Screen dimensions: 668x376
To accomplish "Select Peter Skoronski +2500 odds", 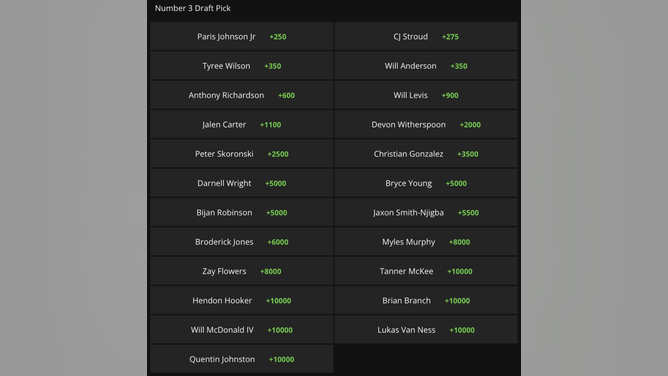I will pyautogui.click(x=242, y=154).
